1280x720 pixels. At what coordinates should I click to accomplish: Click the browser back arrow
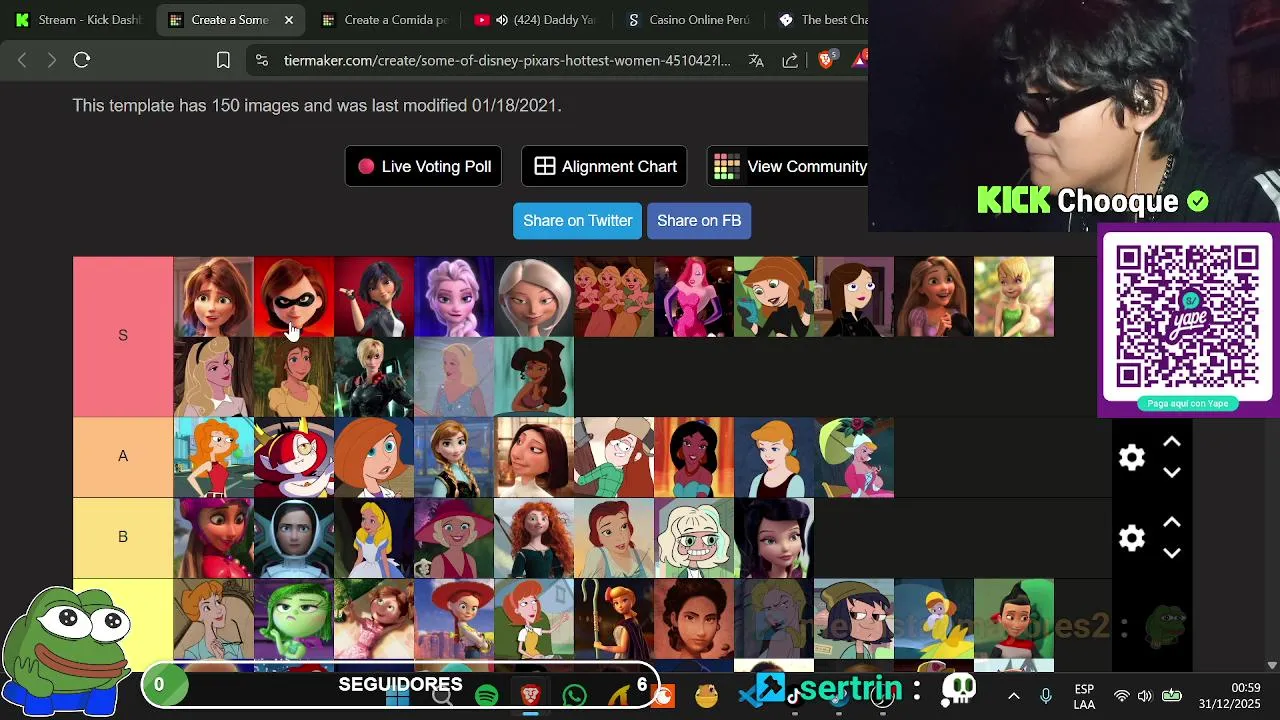coord(22,60)
